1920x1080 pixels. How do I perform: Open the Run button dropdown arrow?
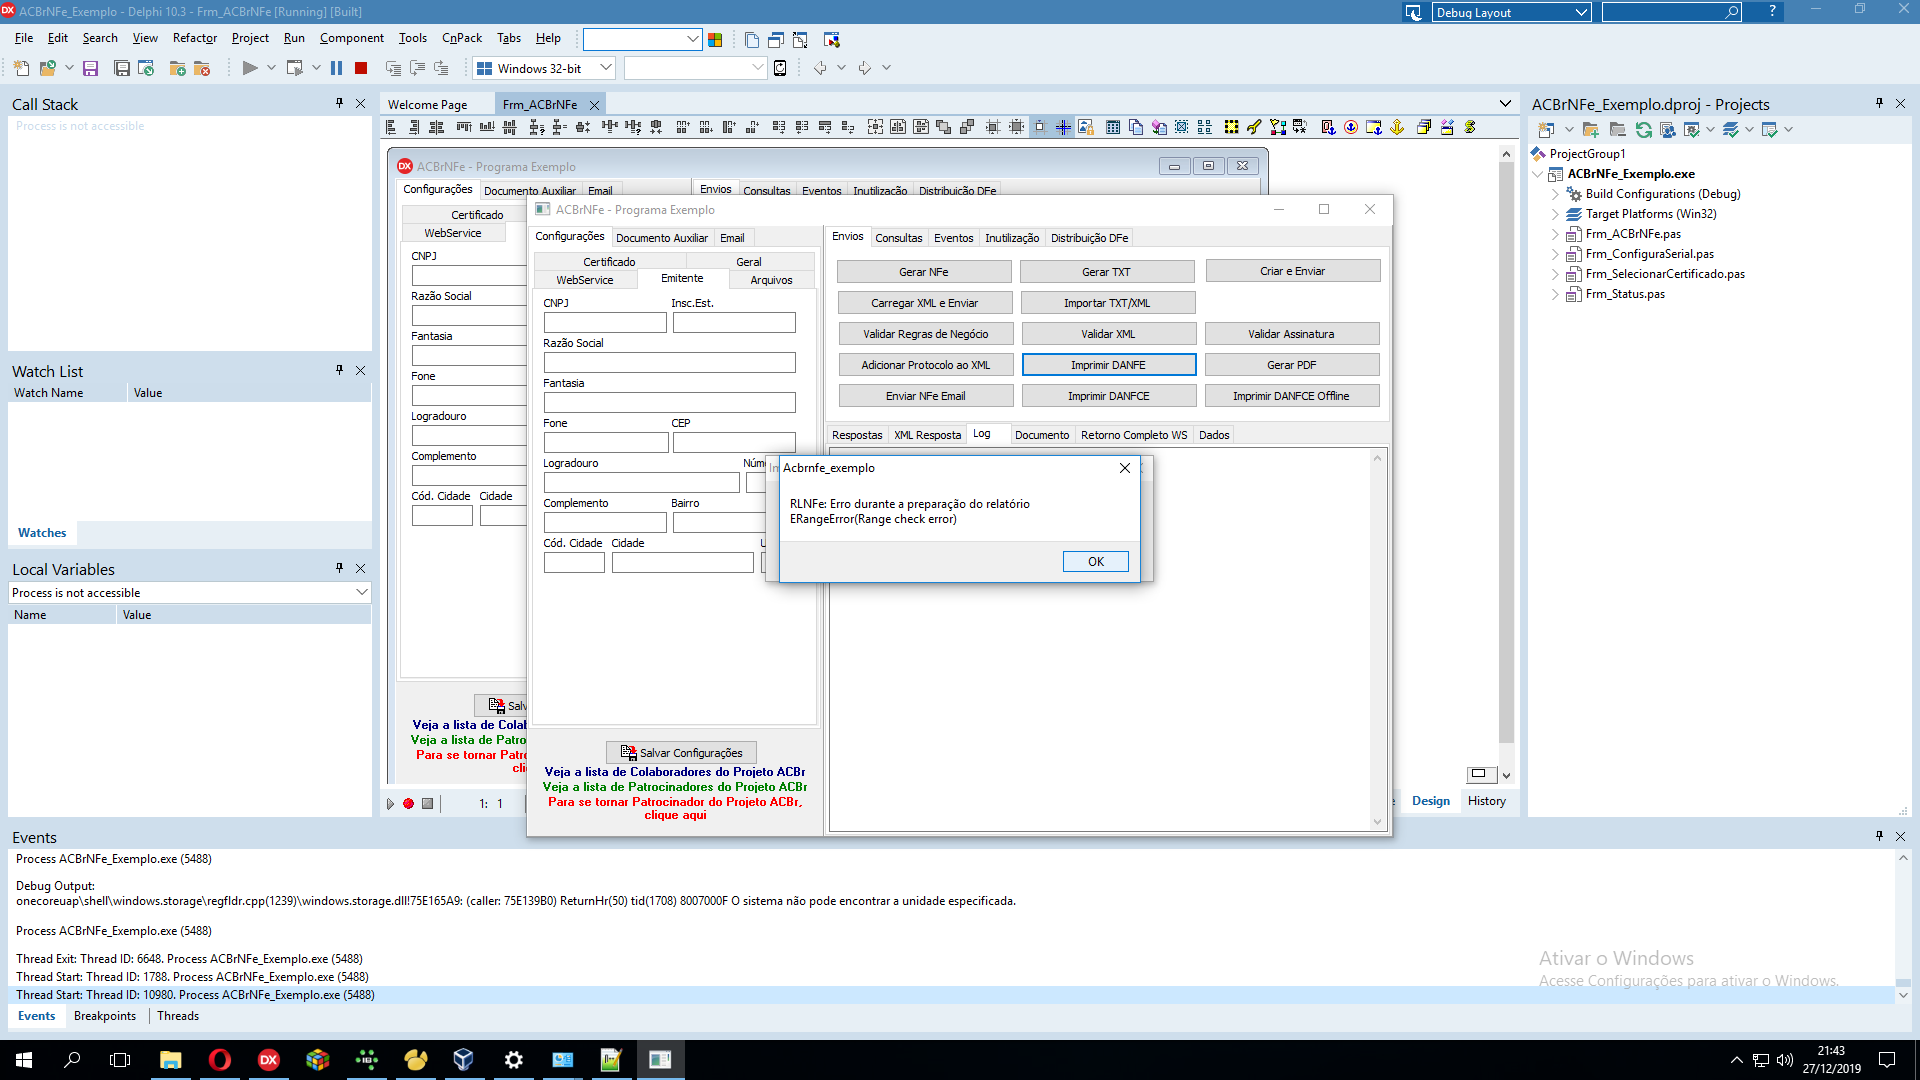pos(271,68)
